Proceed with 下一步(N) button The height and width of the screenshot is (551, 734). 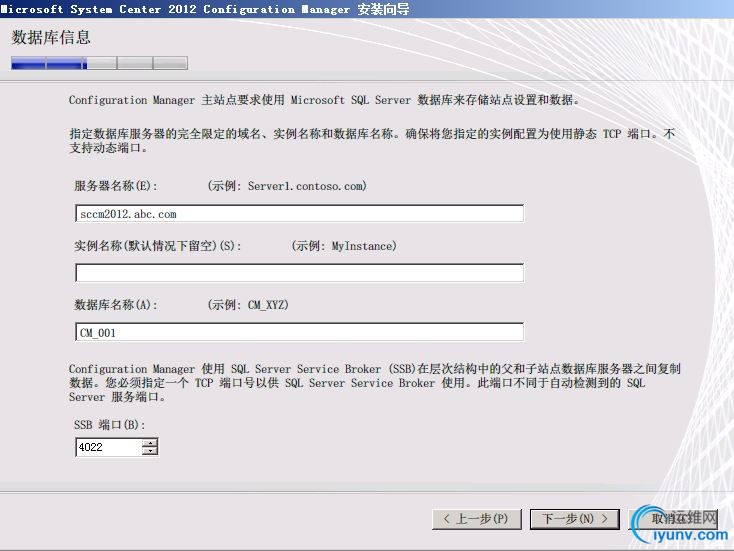(x=575, y=519)
